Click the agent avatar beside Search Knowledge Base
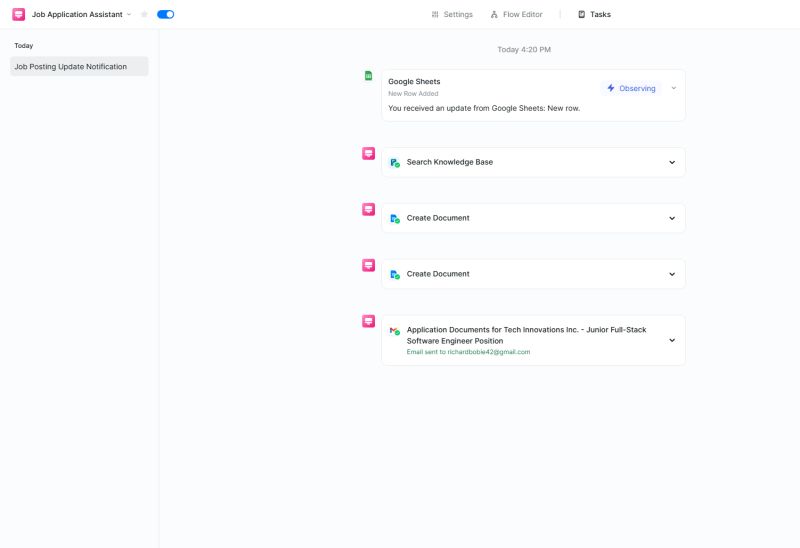 pyautogui.click(x=368, y=154)
